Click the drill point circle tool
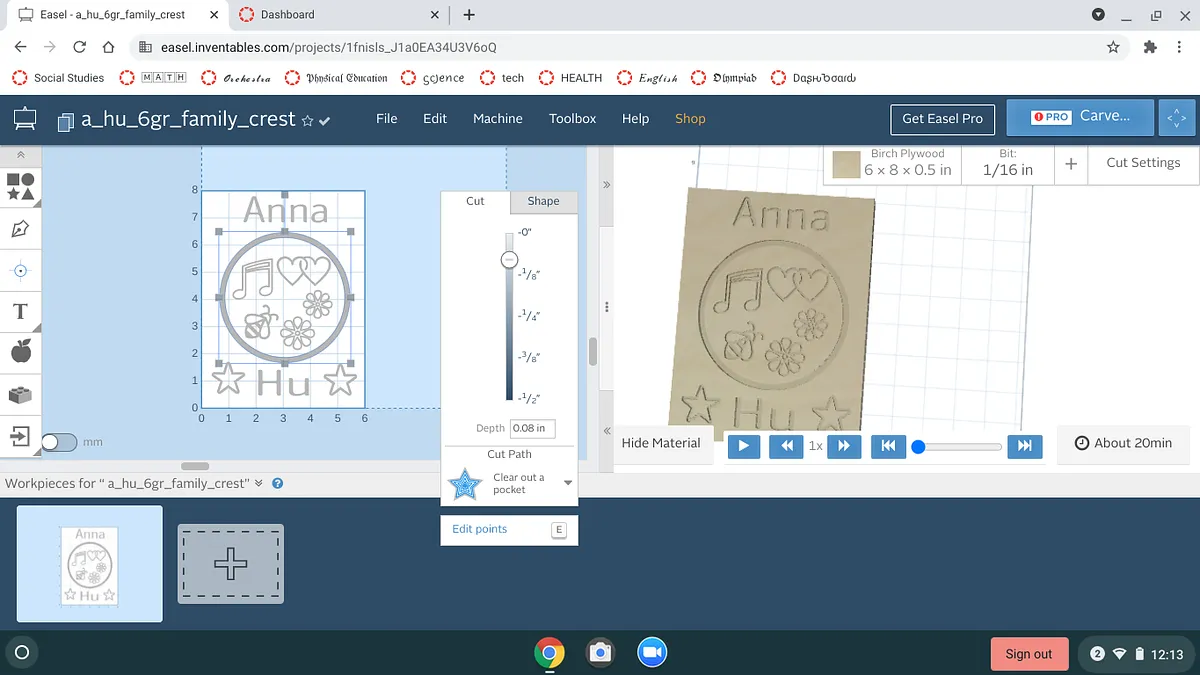 (21, 270)
